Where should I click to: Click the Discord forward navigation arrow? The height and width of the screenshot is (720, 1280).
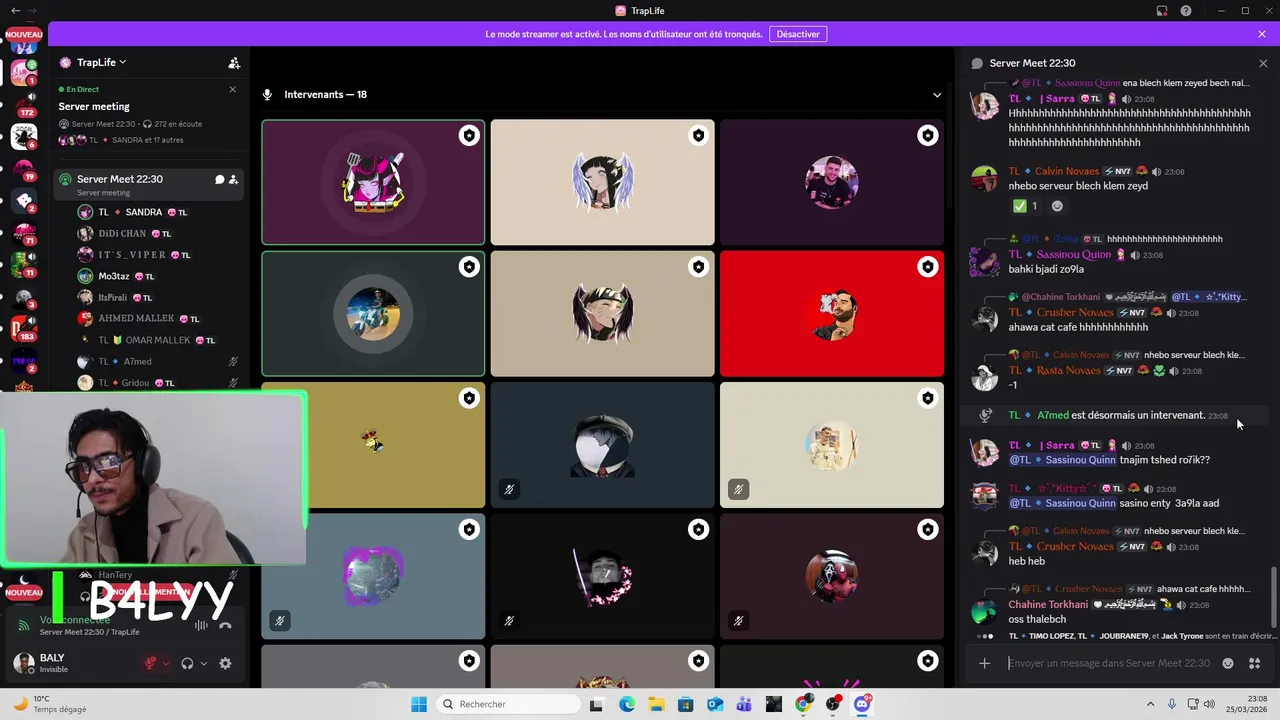[x=33, y=10]
